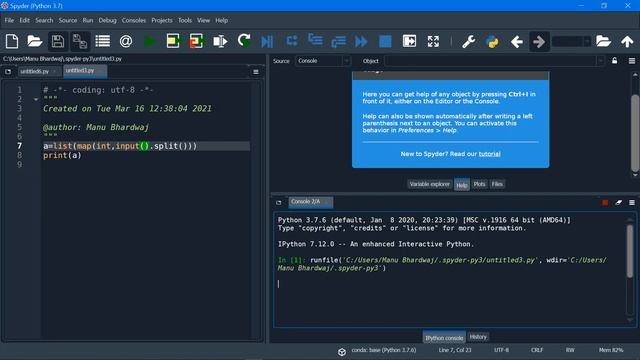The height and width of the screenshot is (360, 640).
Task: Open Help pane options hamburger menu
Action: pyautogui.click(x=632, y=61)
